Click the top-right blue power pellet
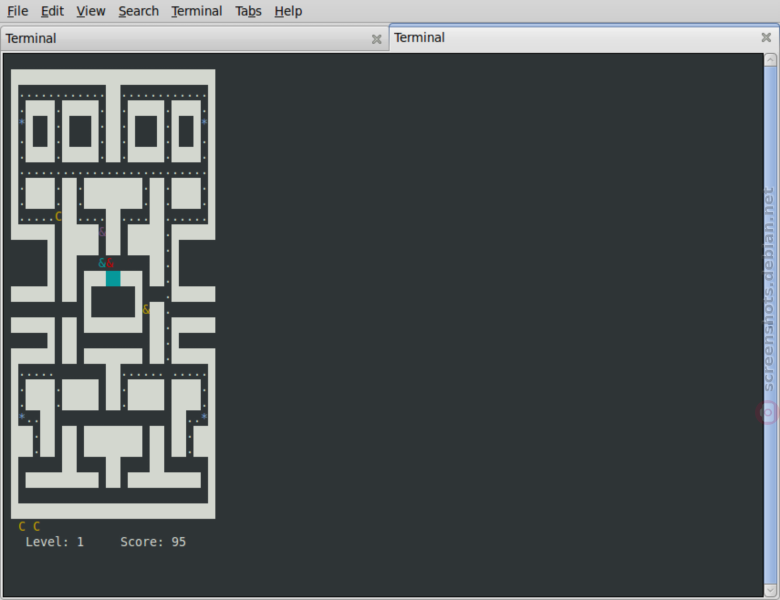Viewport: 780px width, 600px height. pyautogui.click(x=204, y=121)
